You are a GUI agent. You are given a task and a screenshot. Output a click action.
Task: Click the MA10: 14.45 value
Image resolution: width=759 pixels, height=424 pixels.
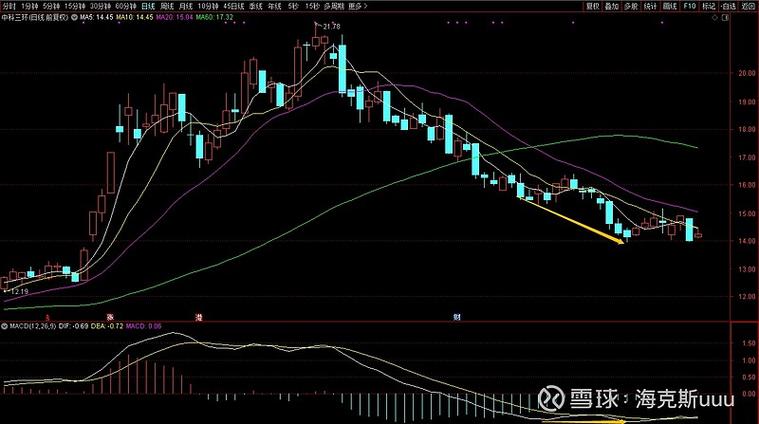coord(134,17)
